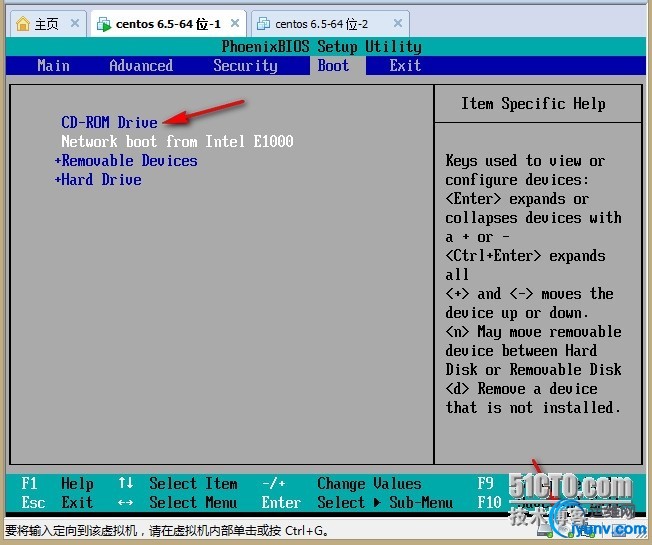Close the centos 6.5-64 位-2 tab

pos(398,23)
